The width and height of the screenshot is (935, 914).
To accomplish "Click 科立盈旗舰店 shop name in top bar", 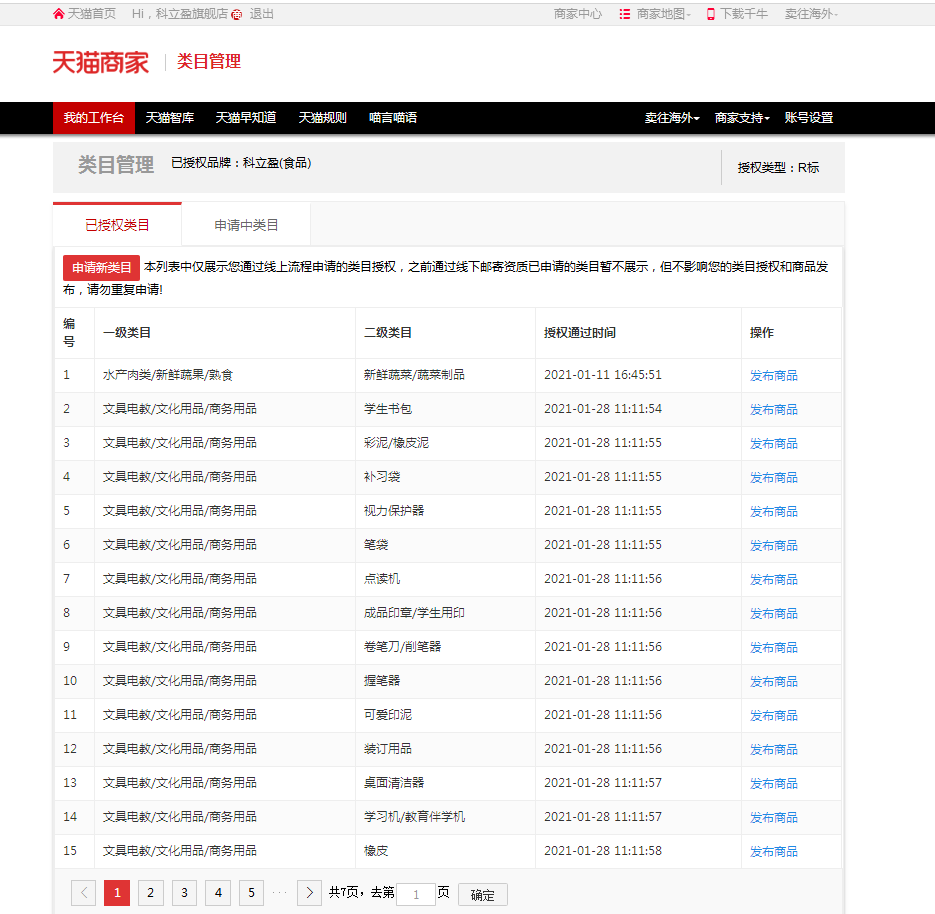I will (x=191, y=14).
